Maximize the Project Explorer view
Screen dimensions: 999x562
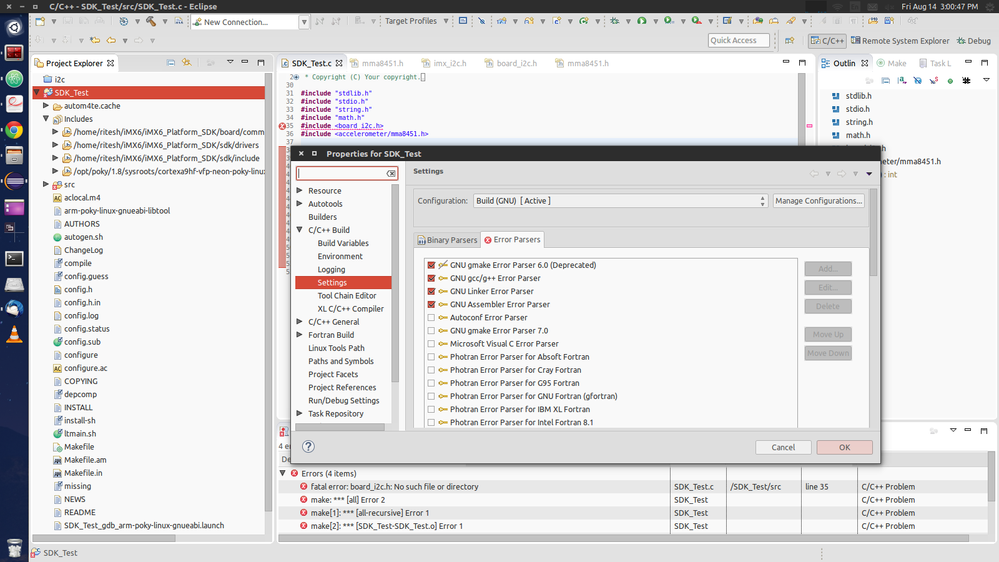(261, 62)
